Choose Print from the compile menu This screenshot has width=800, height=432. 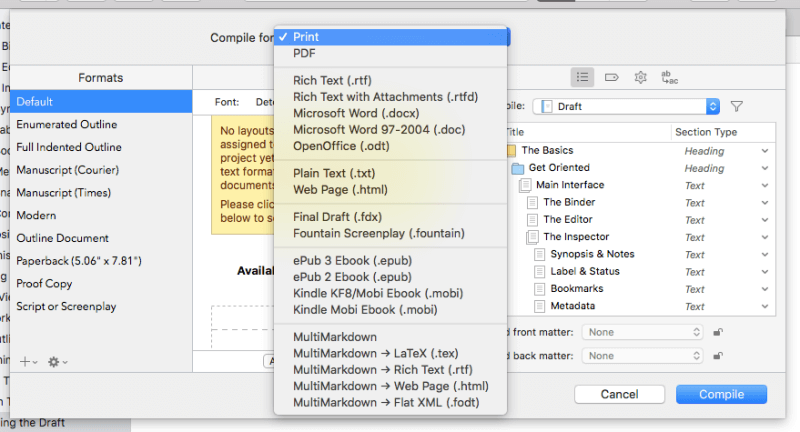point(391,37)
